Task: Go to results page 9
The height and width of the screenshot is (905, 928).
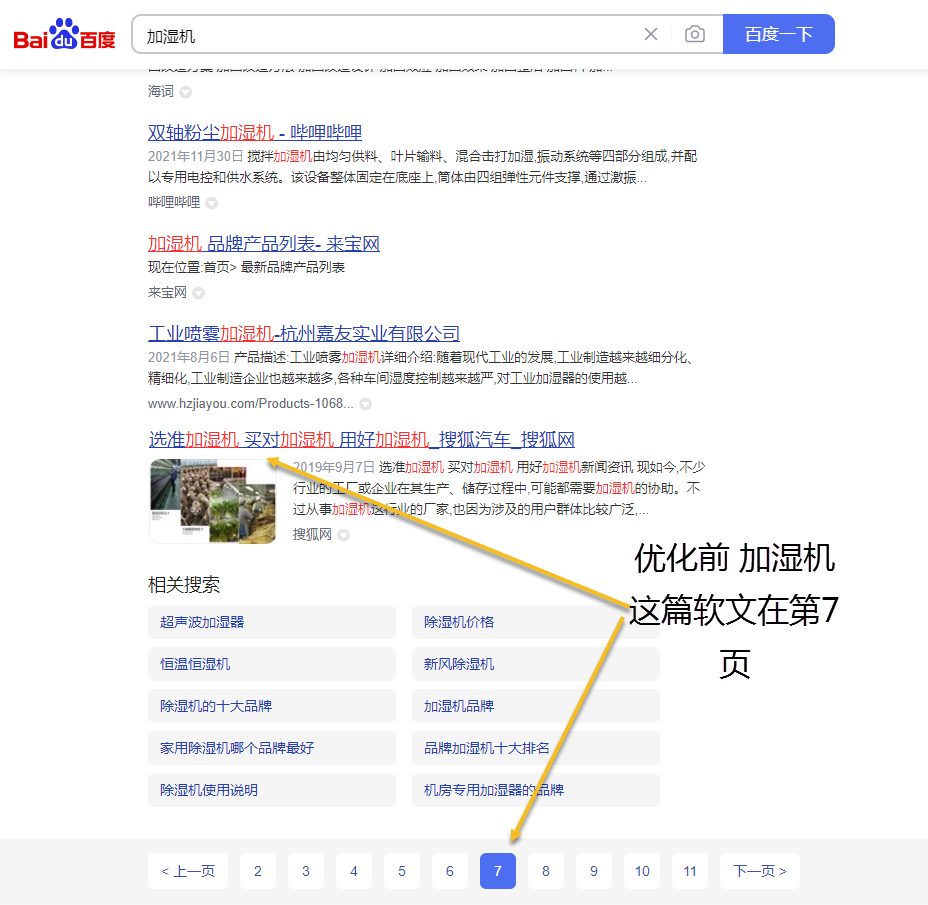Action: [594, 871]
